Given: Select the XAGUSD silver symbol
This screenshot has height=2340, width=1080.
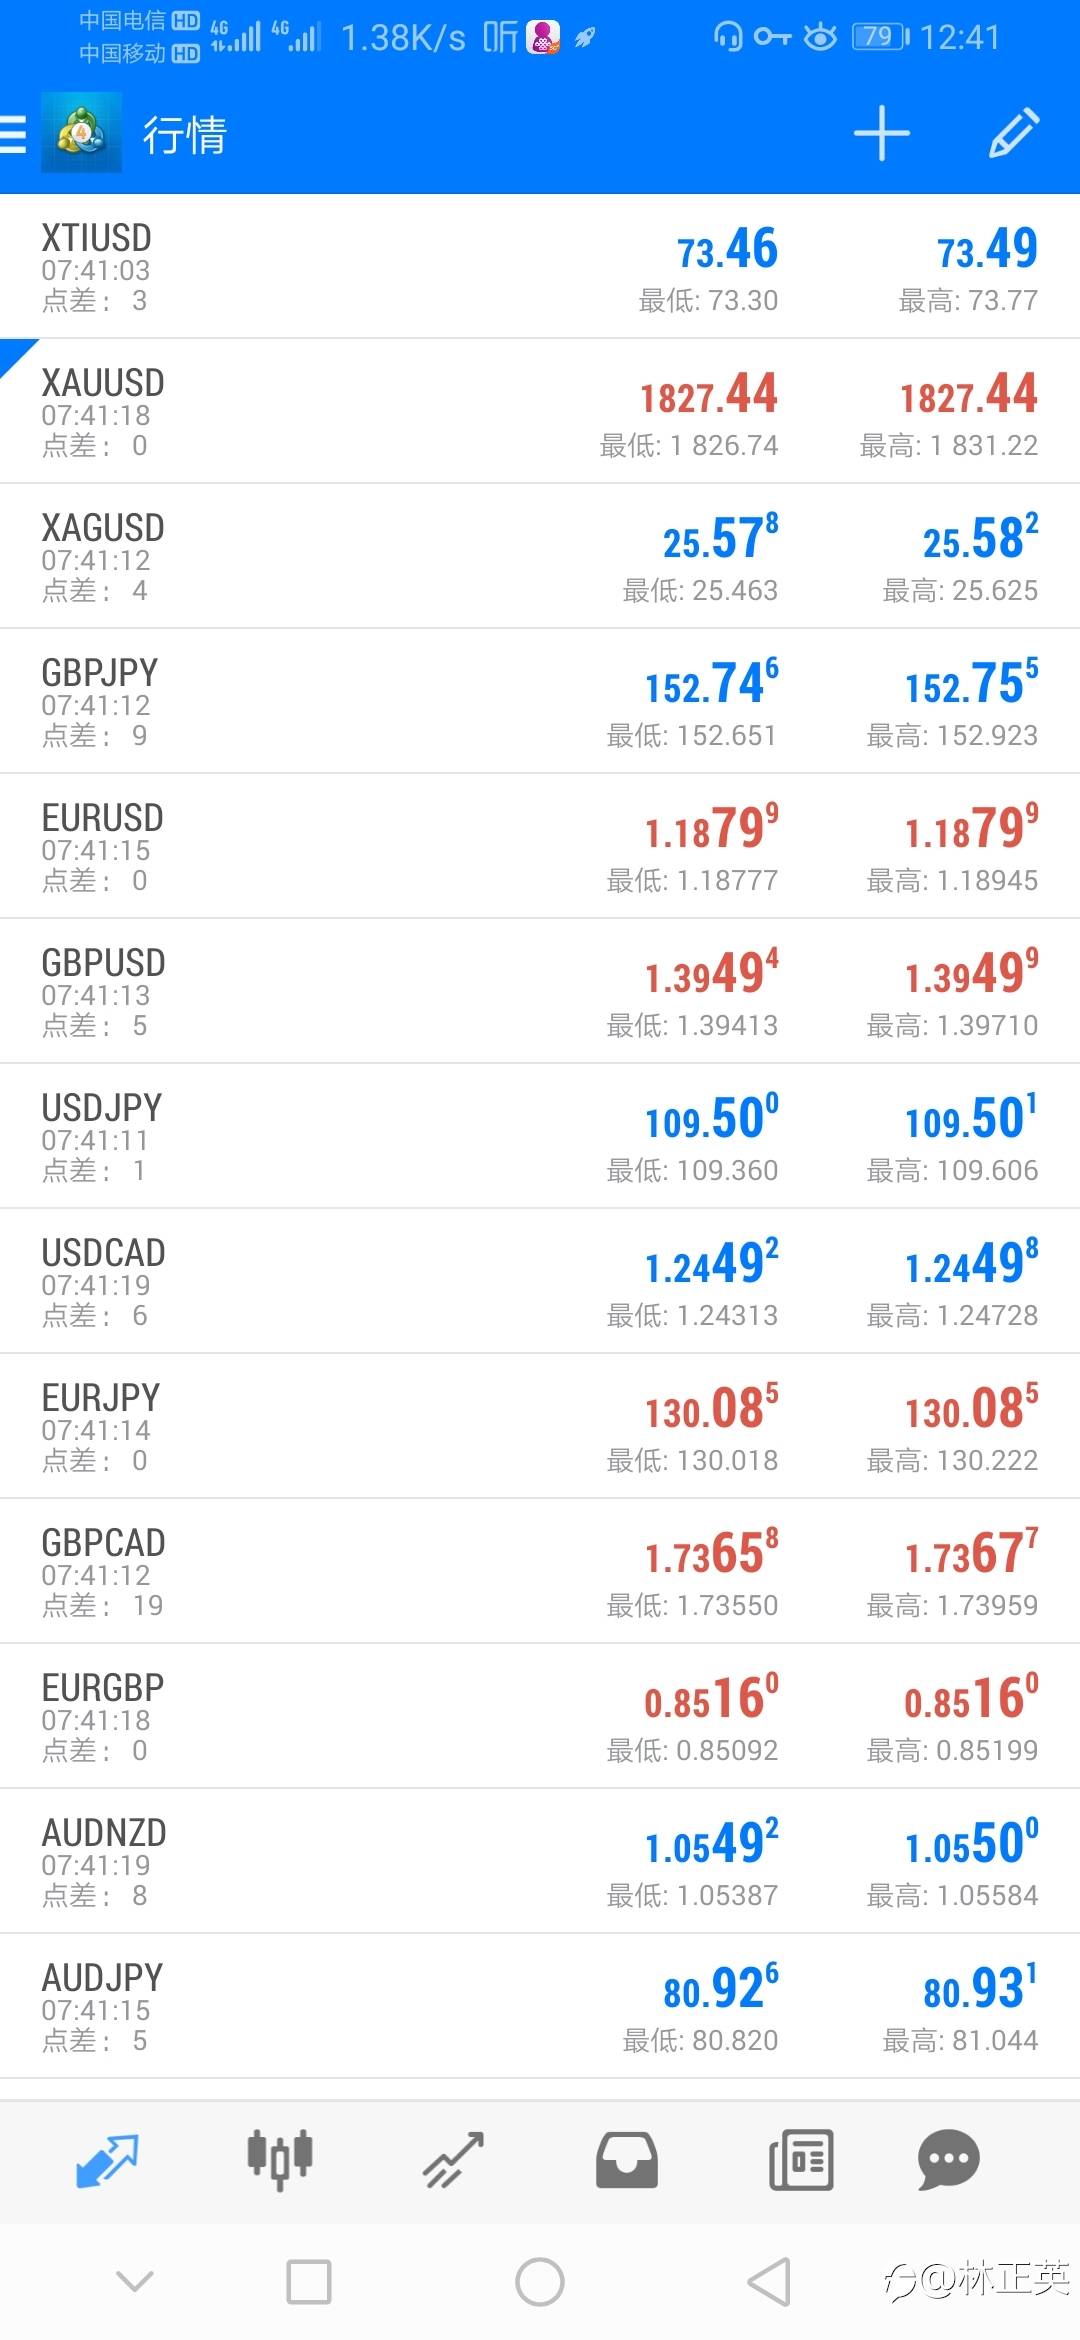Looking at the screenshot, I should (x=103, y=528).
